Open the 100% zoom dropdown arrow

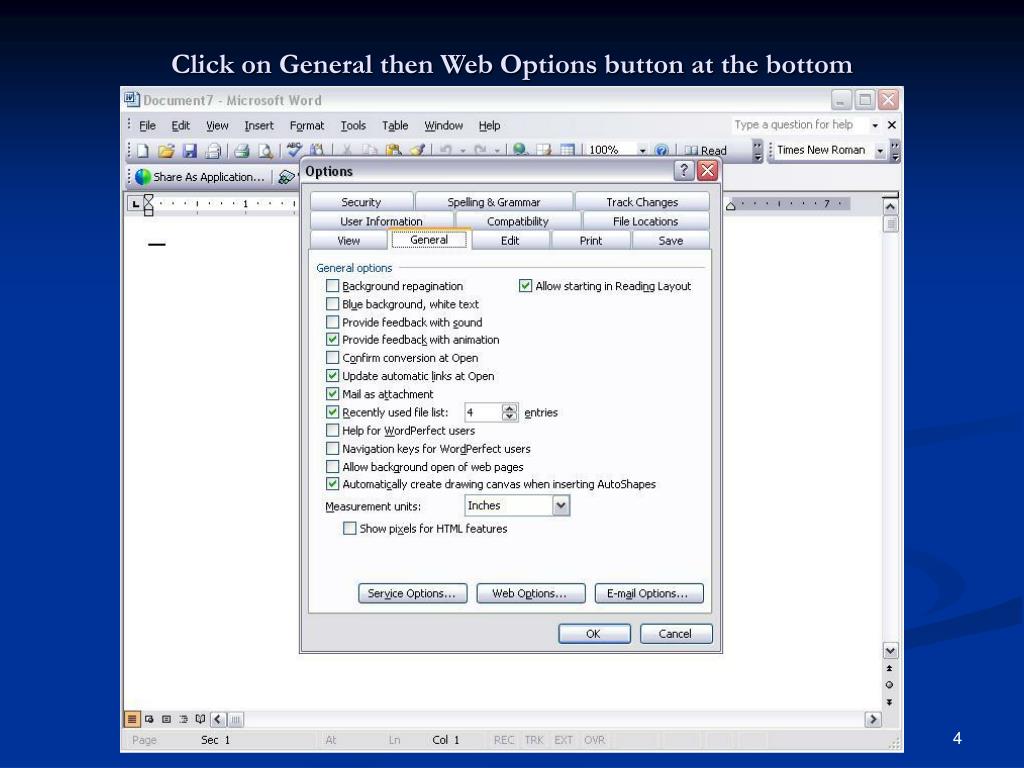tap(643, 151)
